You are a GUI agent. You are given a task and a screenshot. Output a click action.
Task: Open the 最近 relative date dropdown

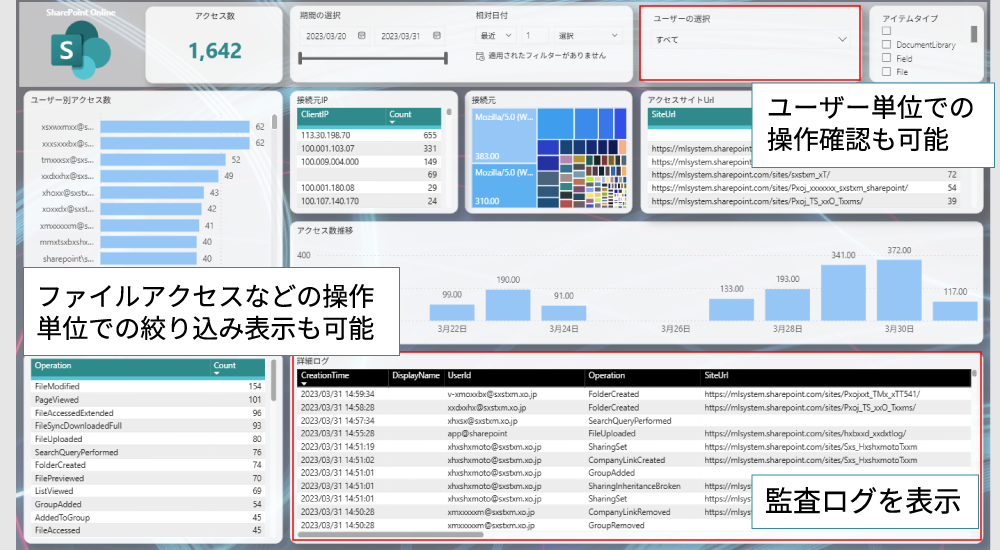497,35
